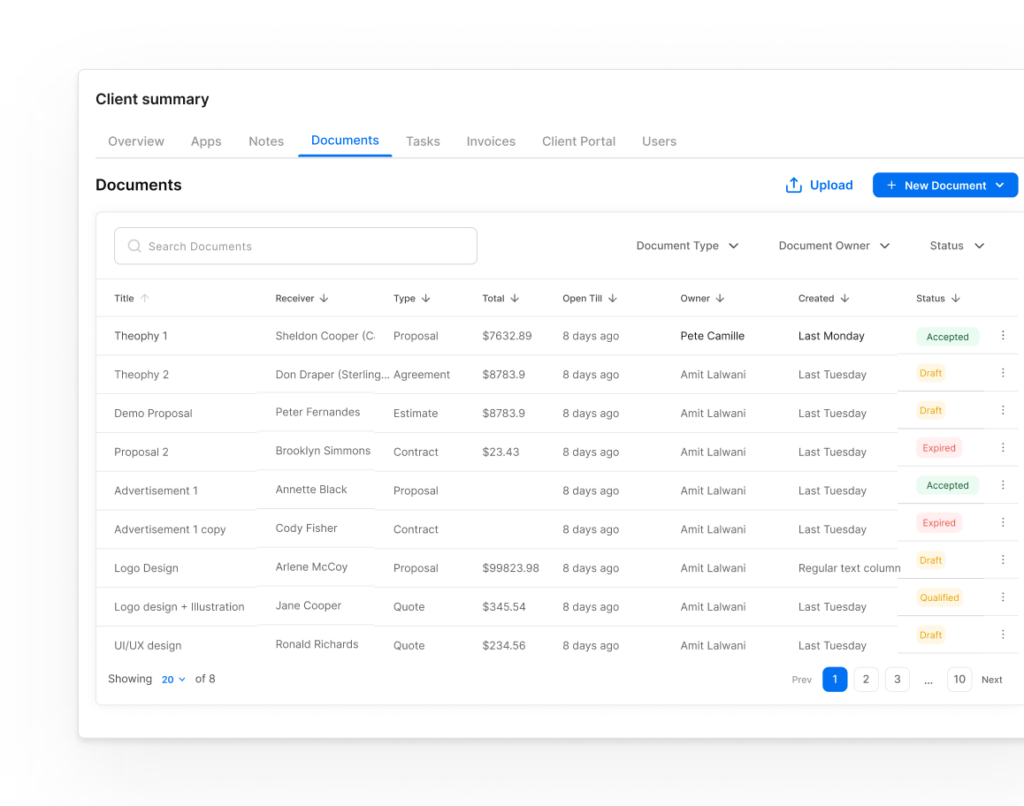1024x806 pixels.
Task: Sort by Created column arrow
Action: (x=845, y=298)
